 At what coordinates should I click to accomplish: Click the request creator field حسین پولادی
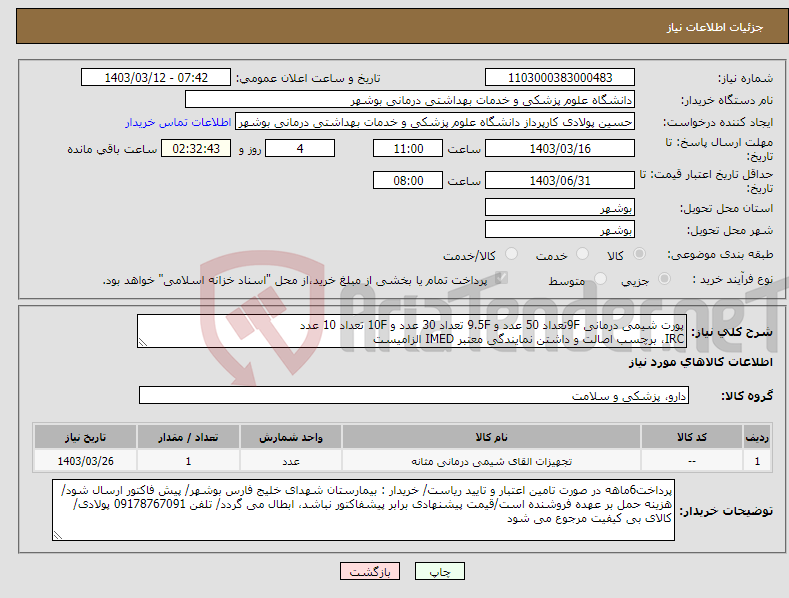point(435,122)
